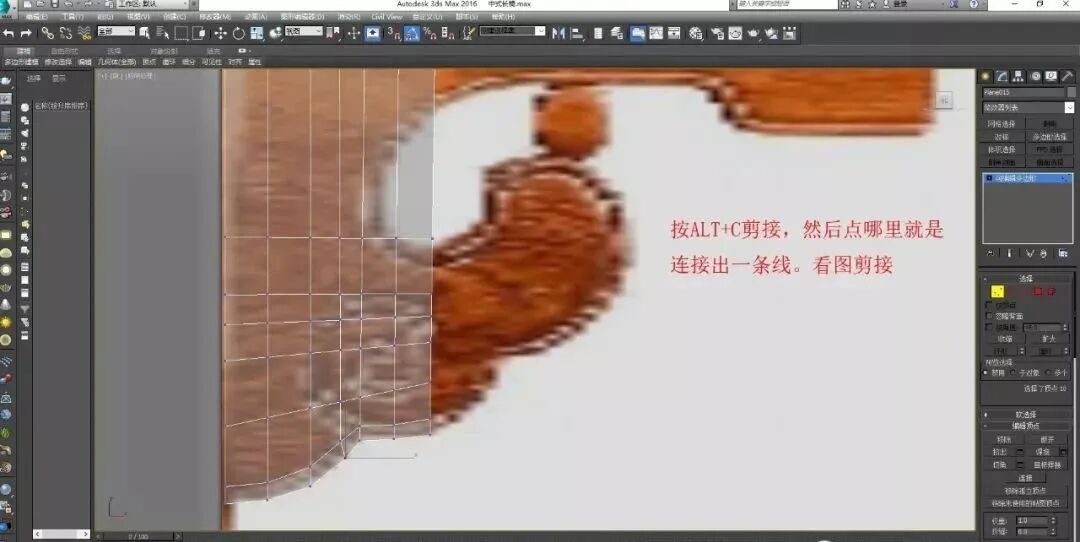Click the Remove button in Edit Vertices
This screenshot has height=542, width=1080.
point(1004,439)
